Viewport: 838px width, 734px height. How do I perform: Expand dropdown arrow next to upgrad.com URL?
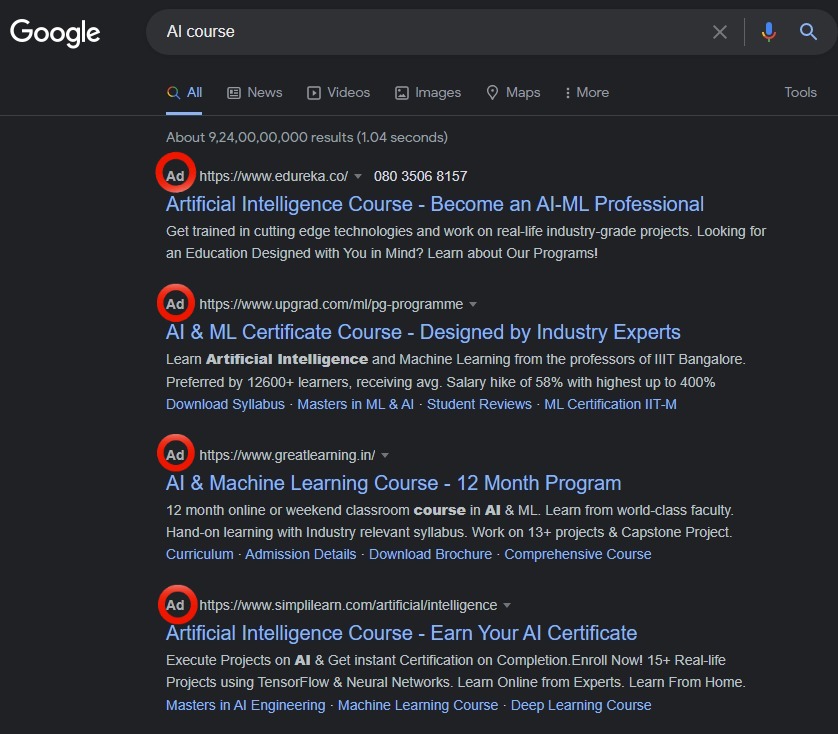472,305
